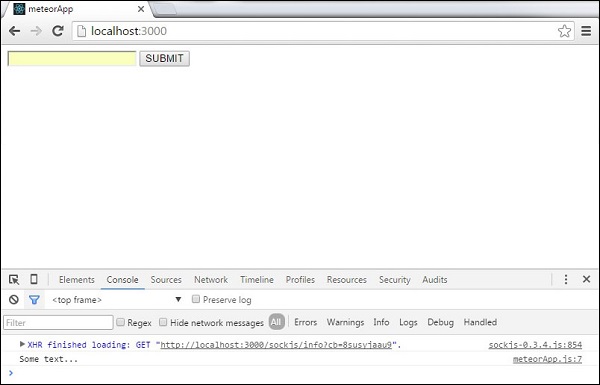Toggle the console filter funnel icon
This screenshot has height=385, width=600.
(x=34, y=300)
